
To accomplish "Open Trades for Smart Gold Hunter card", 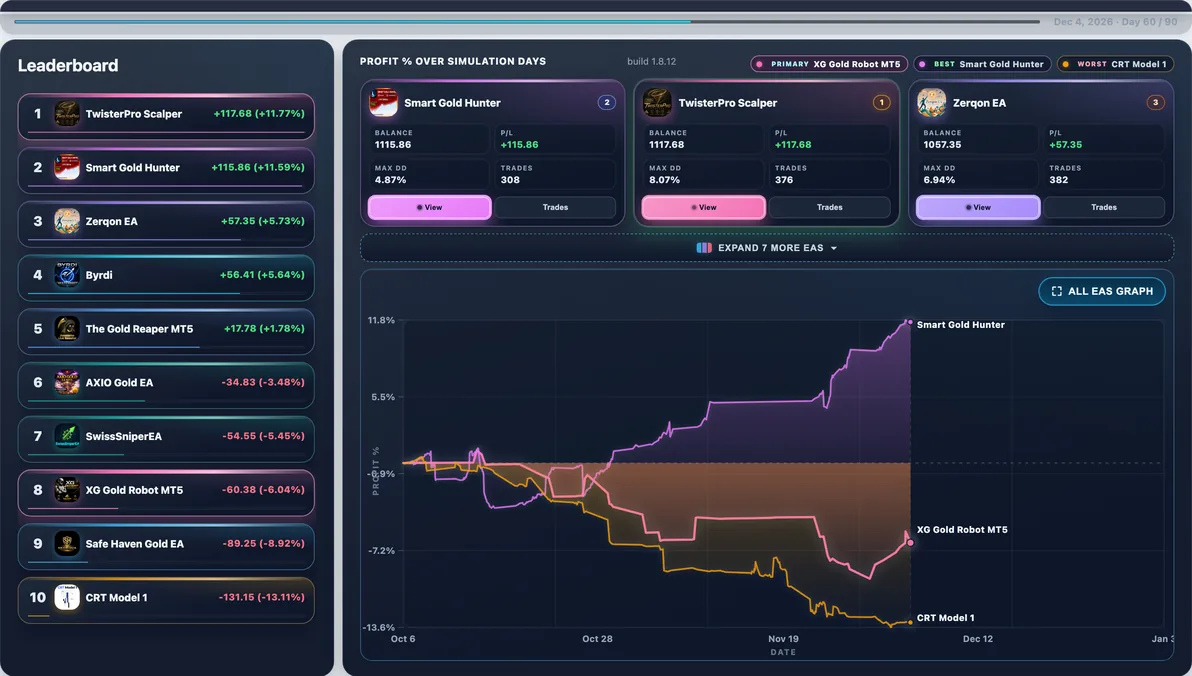I will (x=555, y=207).
